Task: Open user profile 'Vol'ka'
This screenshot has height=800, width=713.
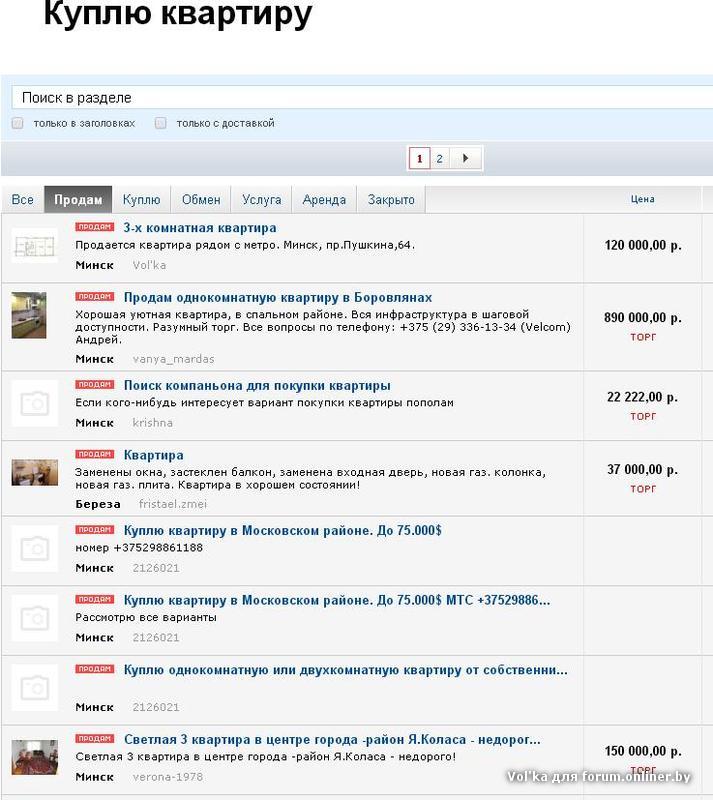Action: (149, 265)
